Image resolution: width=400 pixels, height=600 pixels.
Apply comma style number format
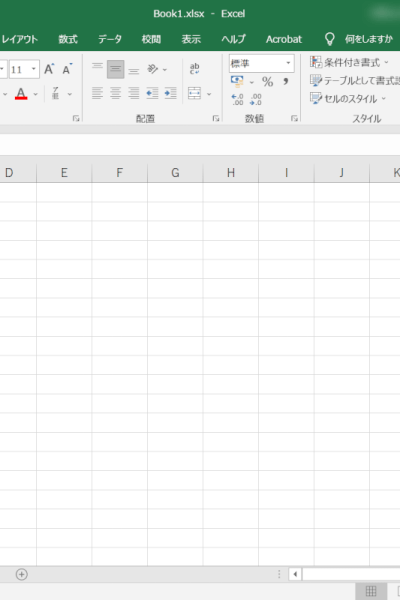[x=286, y=82]
